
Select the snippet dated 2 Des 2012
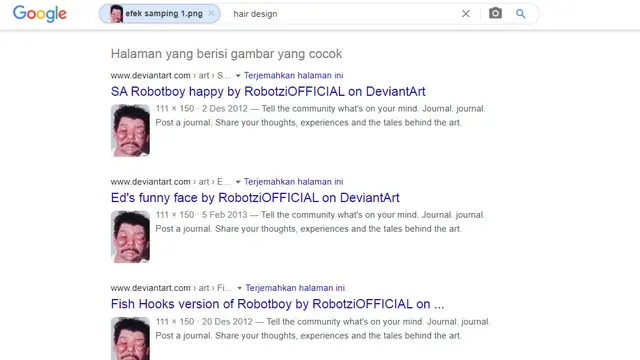pyautogui.click(x=320, y=116)
